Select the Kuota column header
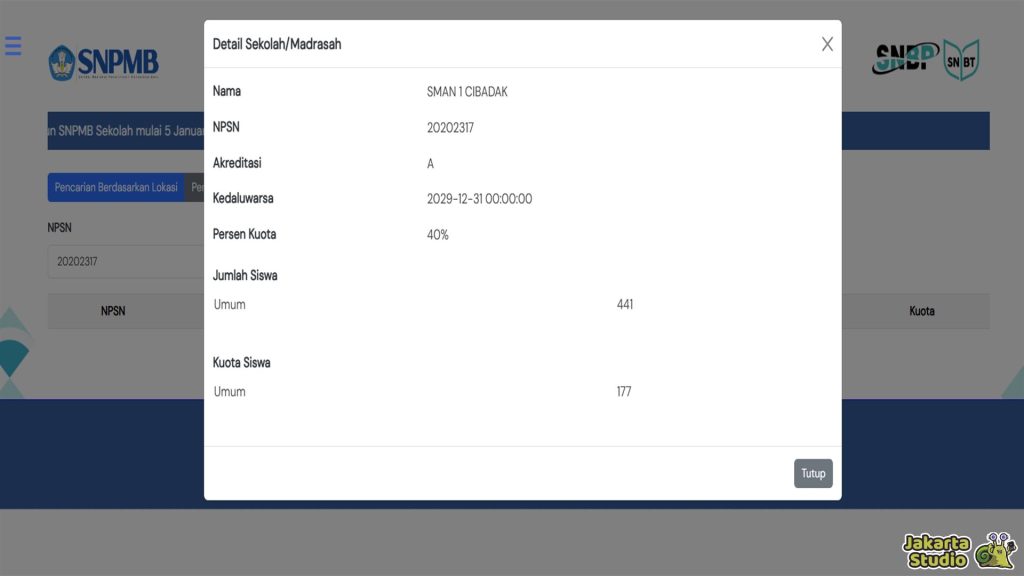 920,311
